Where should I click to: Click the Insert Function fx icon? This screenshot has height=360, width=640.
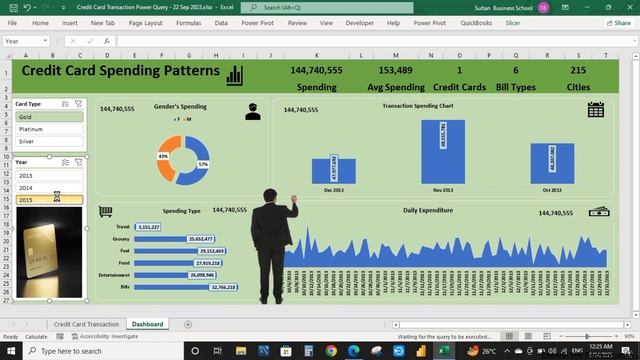(107, 41)
